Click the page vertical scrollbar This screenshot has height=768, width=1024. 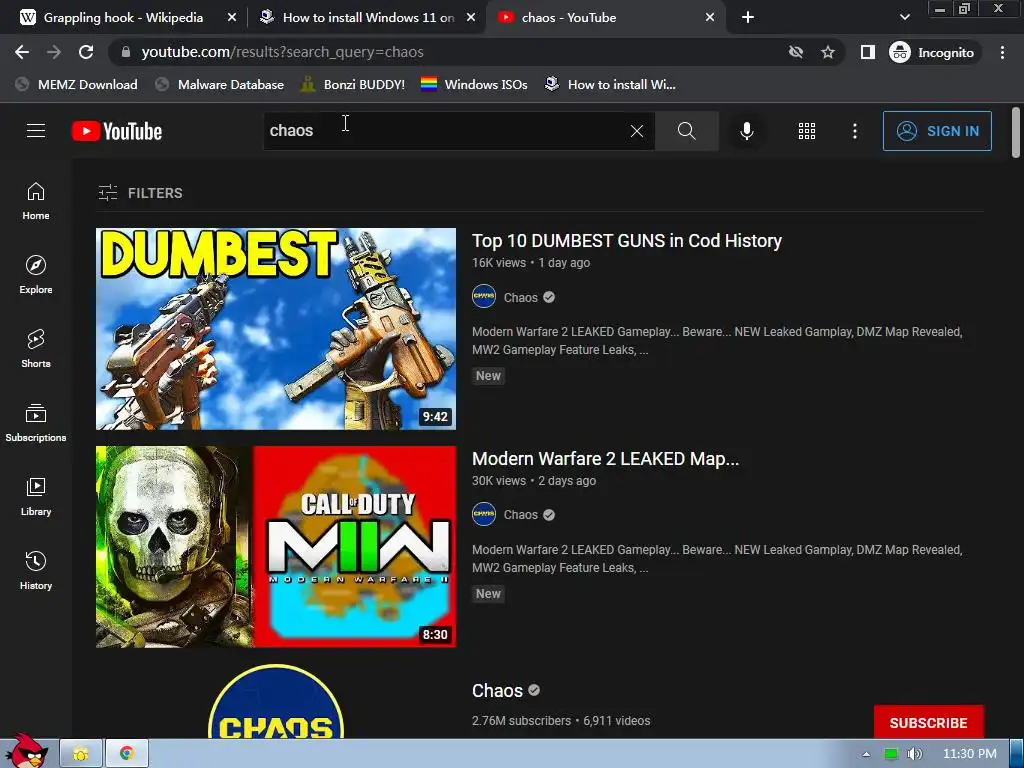1016,133
